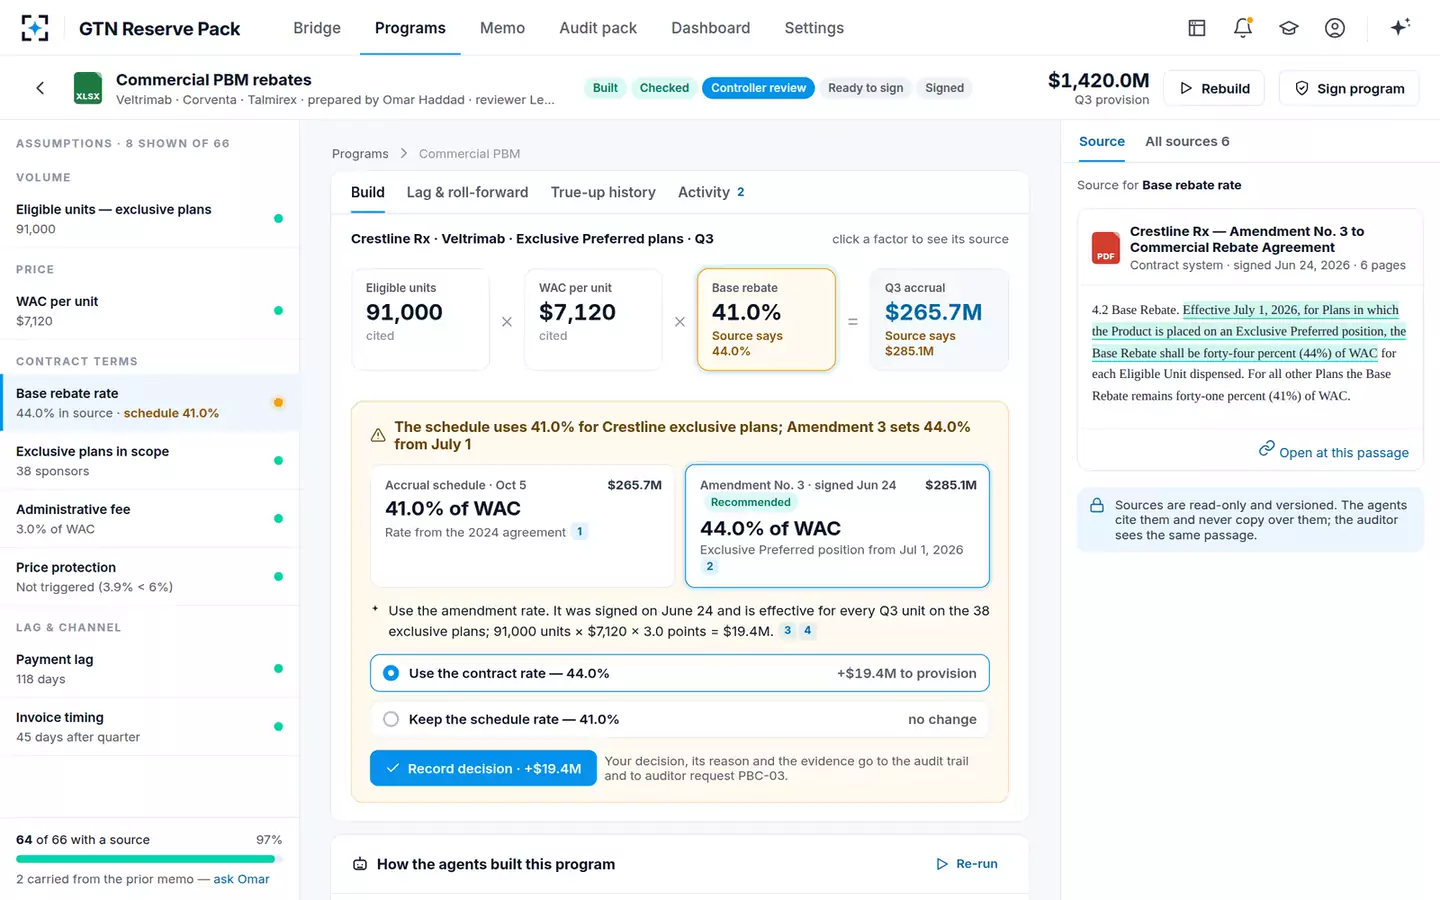
Task: Click the ask Omar link
Action: 241,879
